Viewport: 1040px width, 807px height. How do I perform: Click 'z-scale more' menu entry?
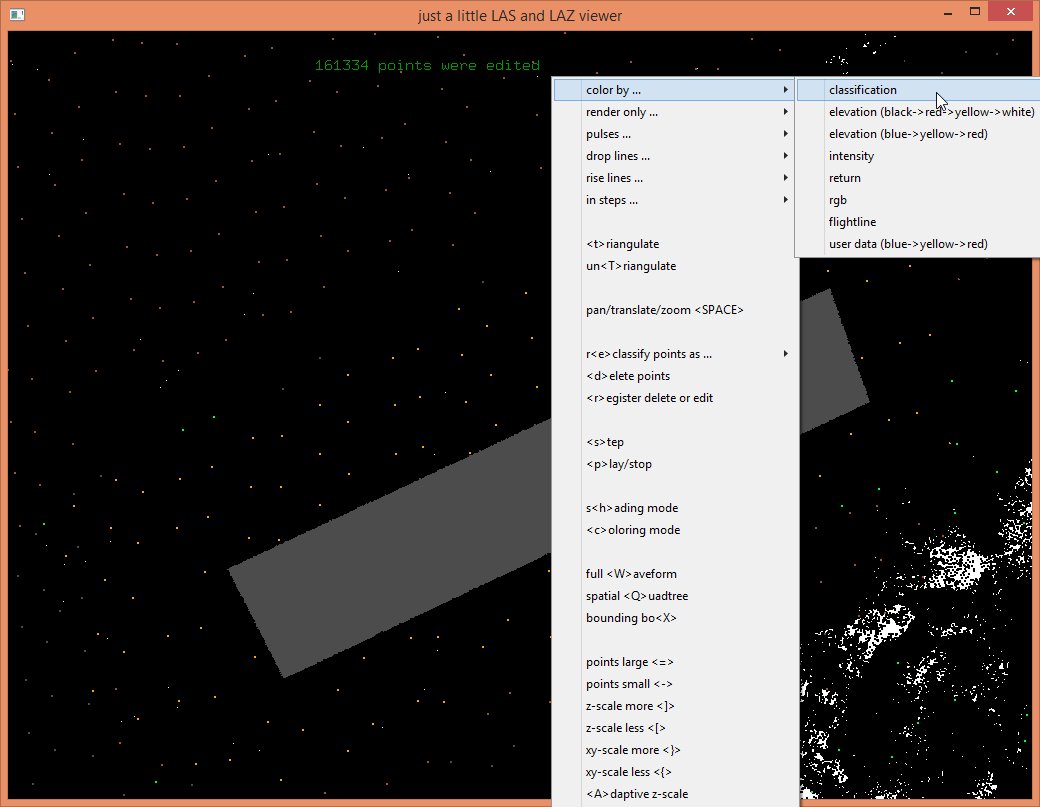630,706
